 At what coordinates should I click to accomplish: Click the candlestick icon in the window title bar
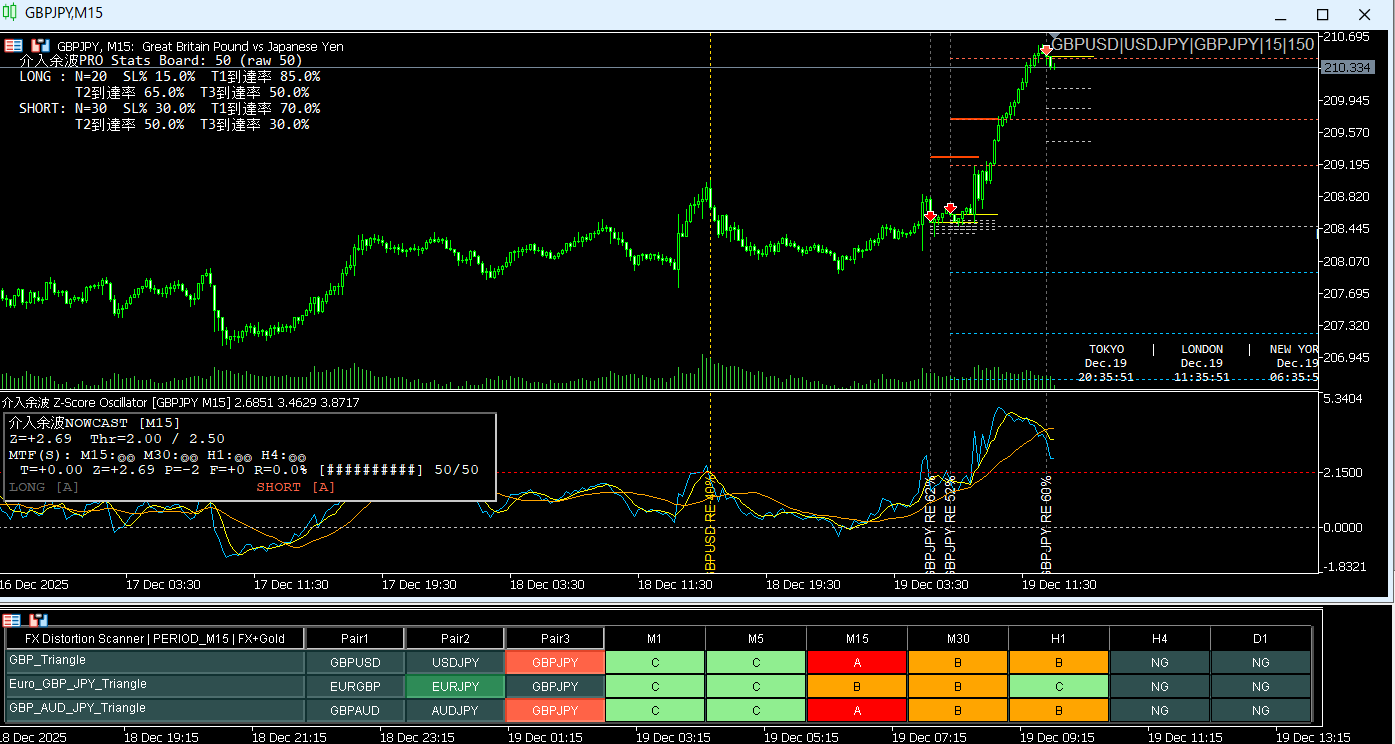pyautogui.click(x=12, y=13)
